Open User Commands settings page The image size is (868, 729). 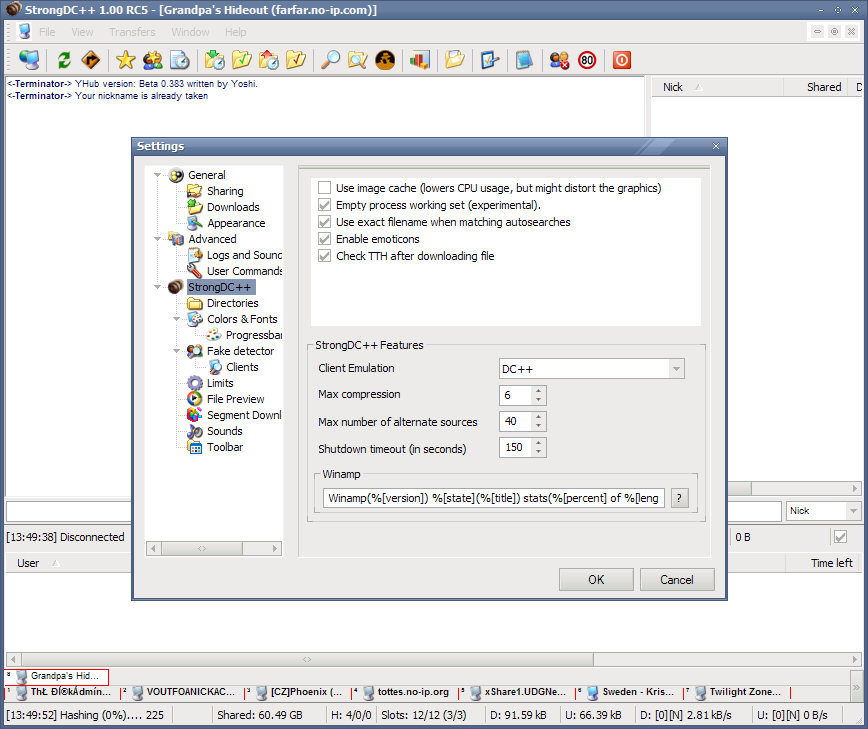pyautogui.click(x=244, y=271)
